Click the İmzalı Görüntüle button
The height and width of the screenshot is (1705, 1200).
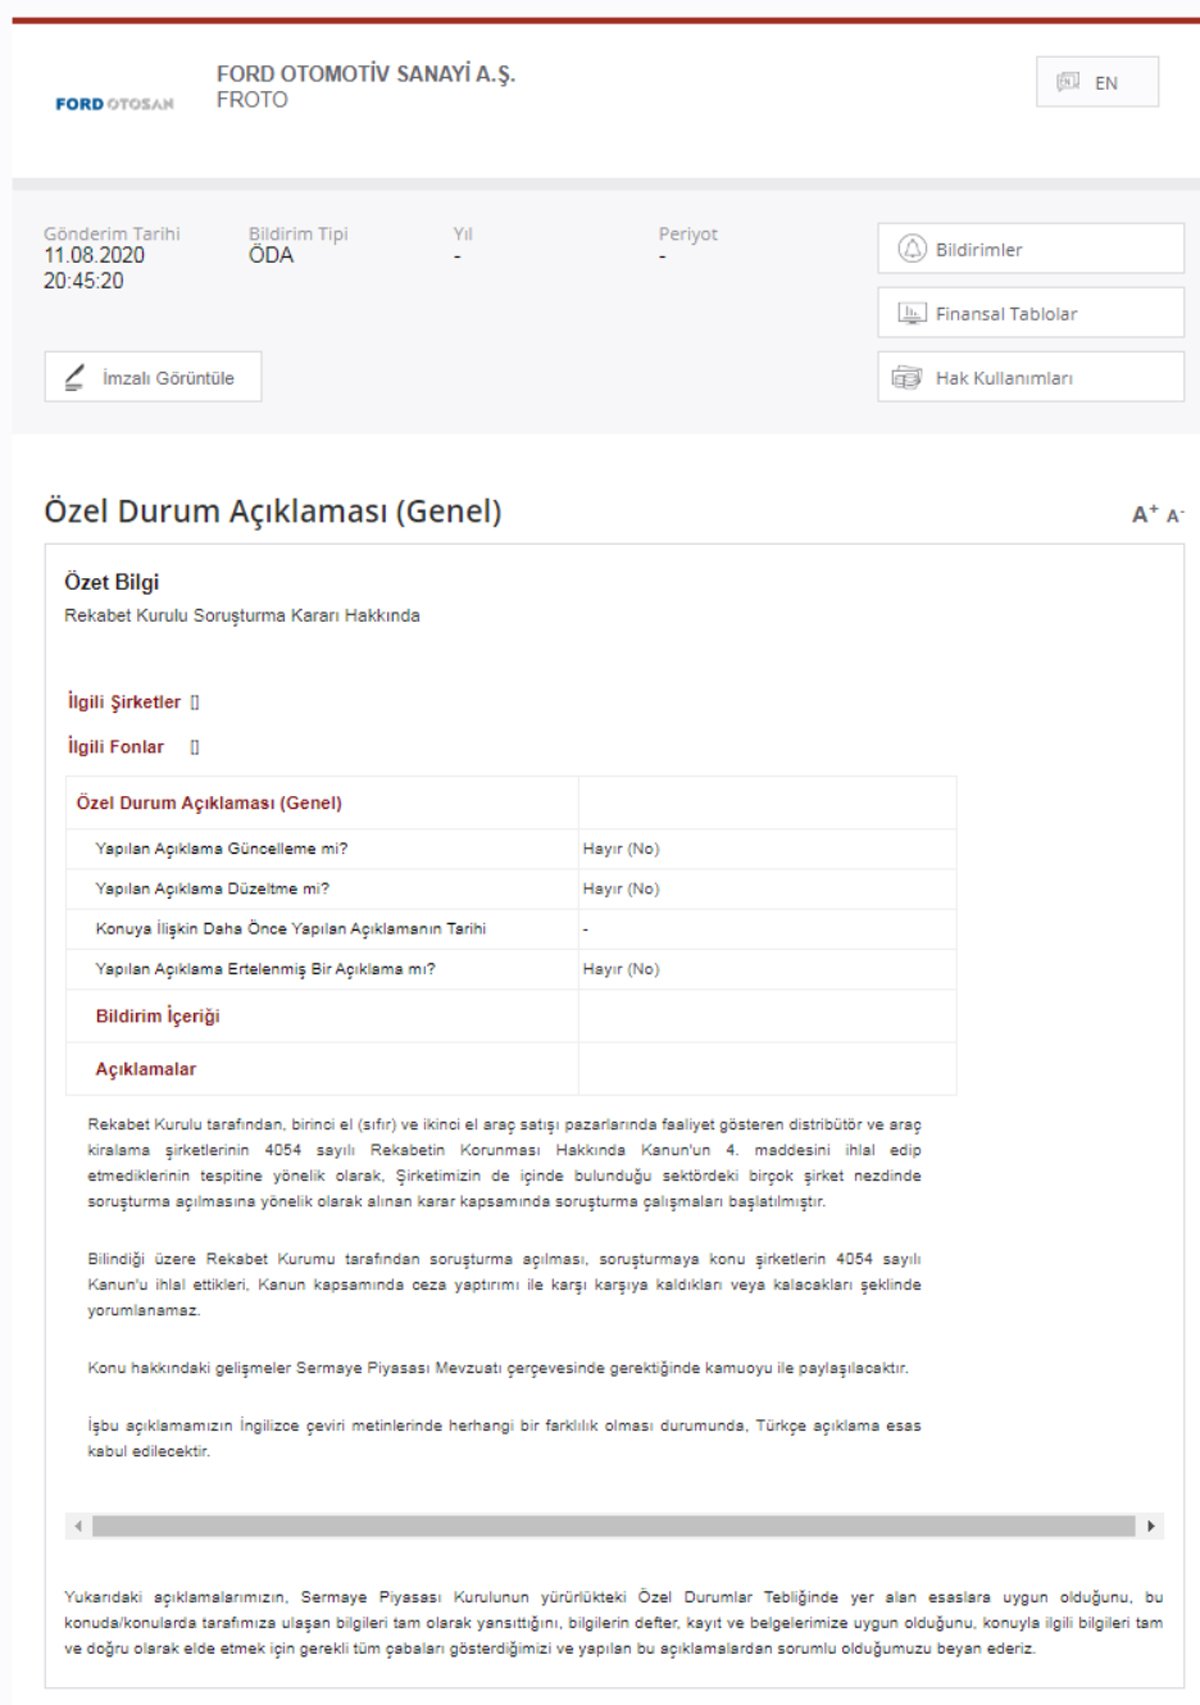click(x=153, y=377)
